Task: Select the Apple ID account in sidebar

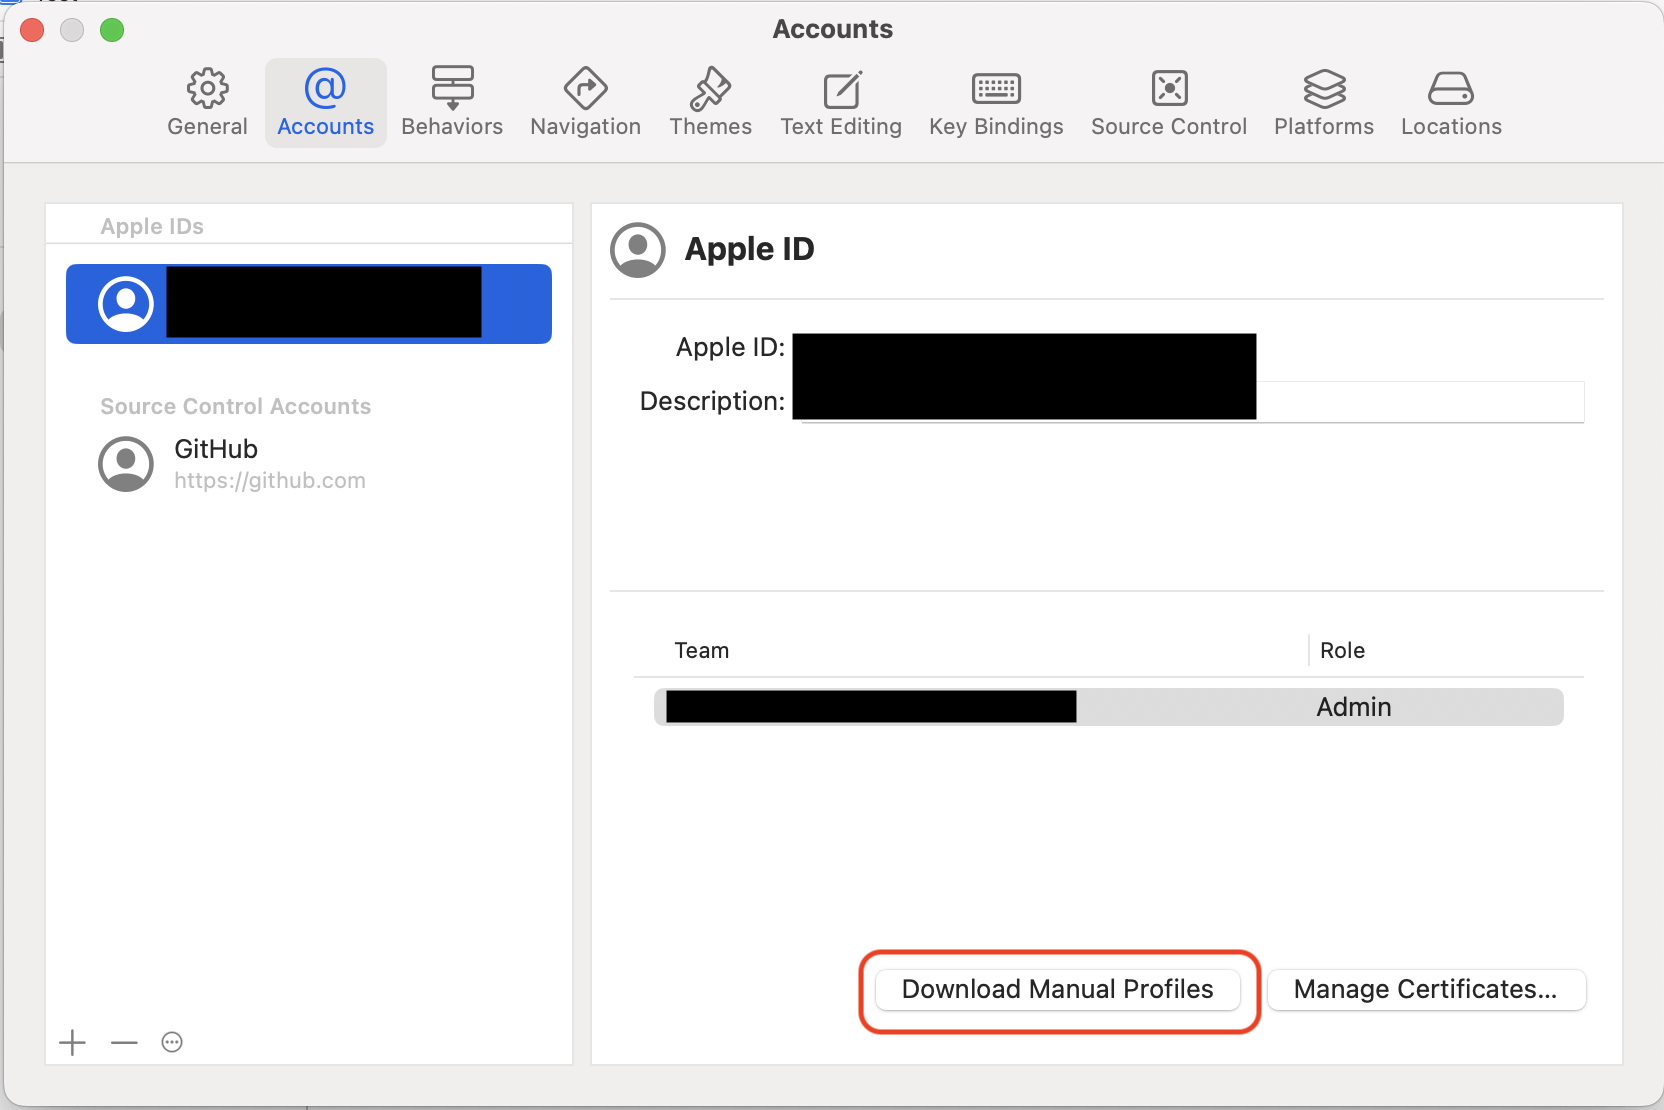Action: tap(308, 304)
